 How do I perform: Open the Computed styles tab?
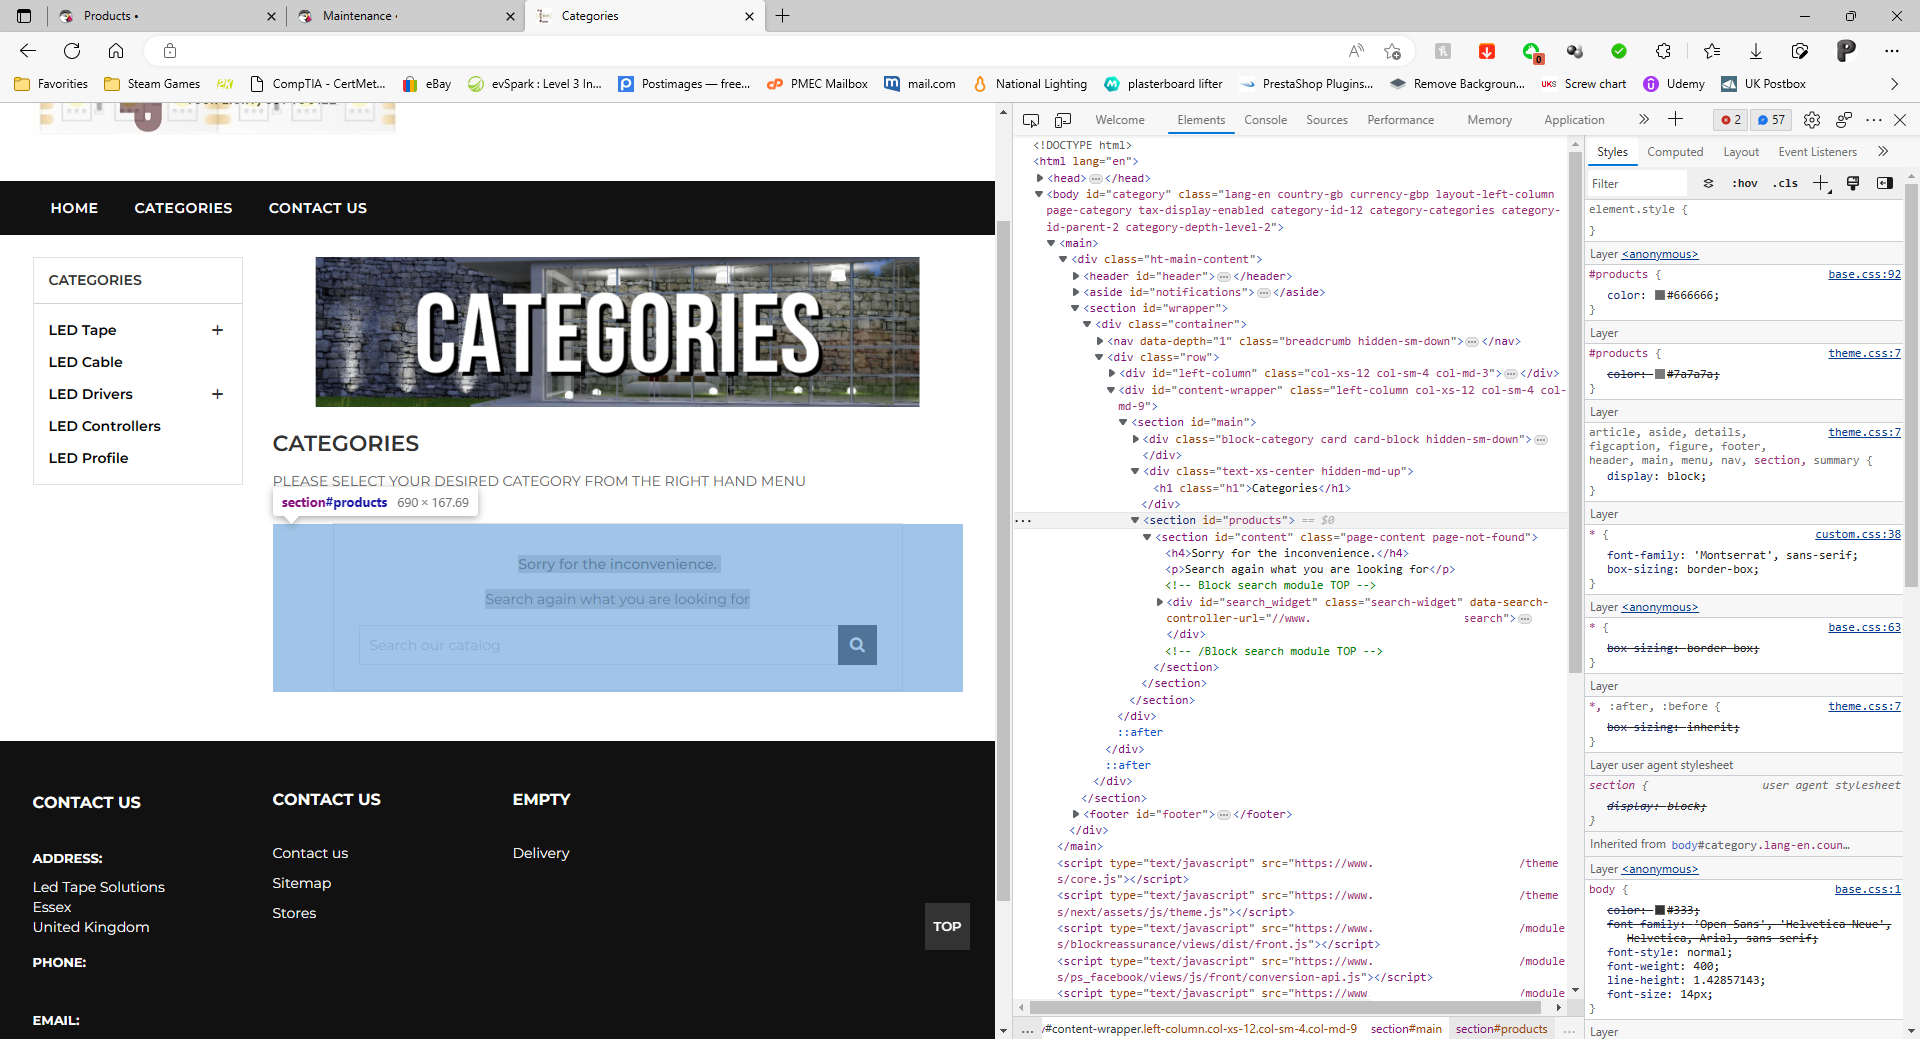1675,152
